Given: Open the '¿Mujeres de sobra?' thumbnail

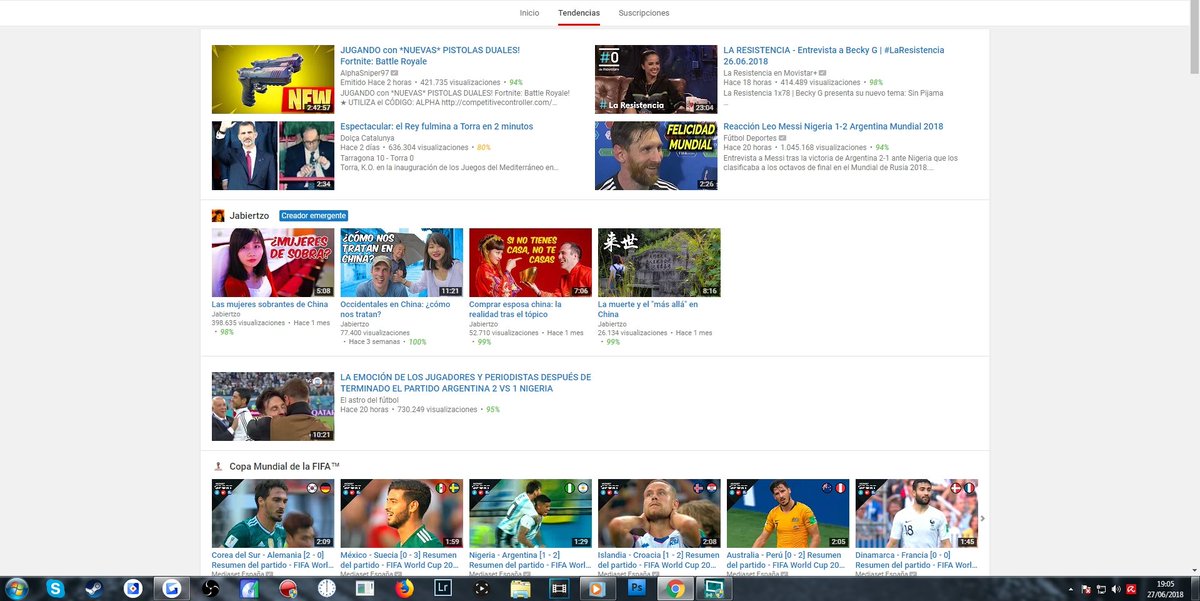Looking at the screenshot, I should 273,262.
